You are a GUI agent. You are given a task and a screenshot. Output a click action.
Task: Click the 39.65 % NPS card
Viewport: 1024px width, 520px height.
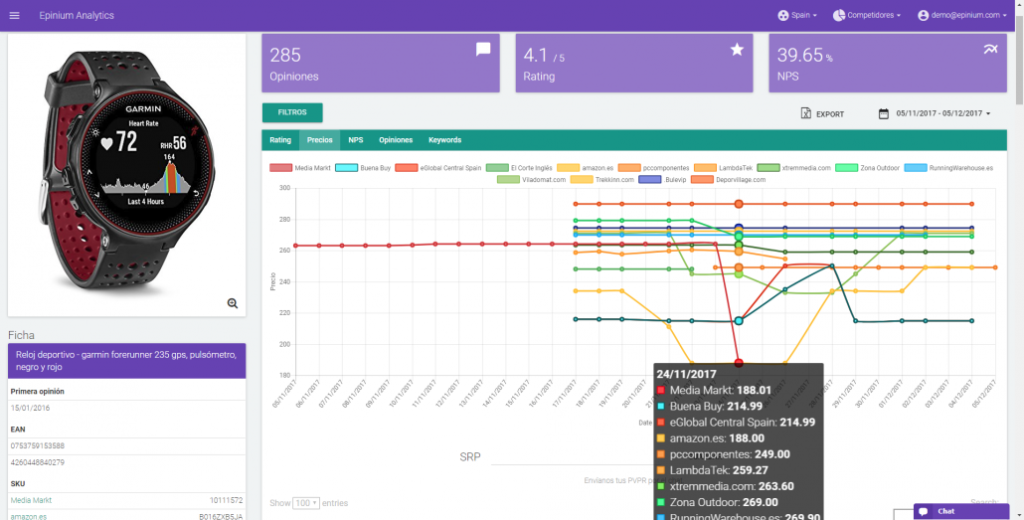tap(888, 63)
